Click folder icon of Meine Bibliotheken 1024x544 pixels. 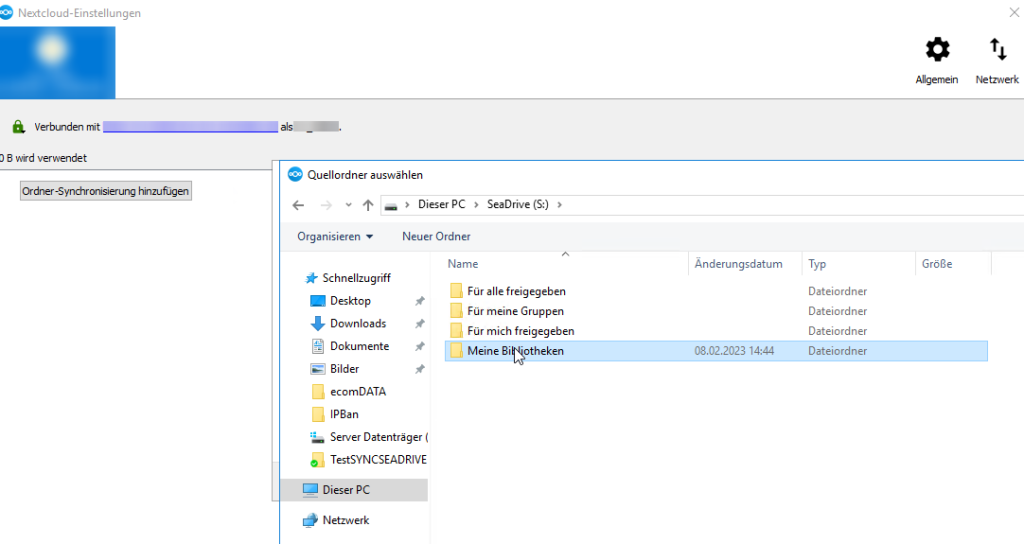[456, 351]
